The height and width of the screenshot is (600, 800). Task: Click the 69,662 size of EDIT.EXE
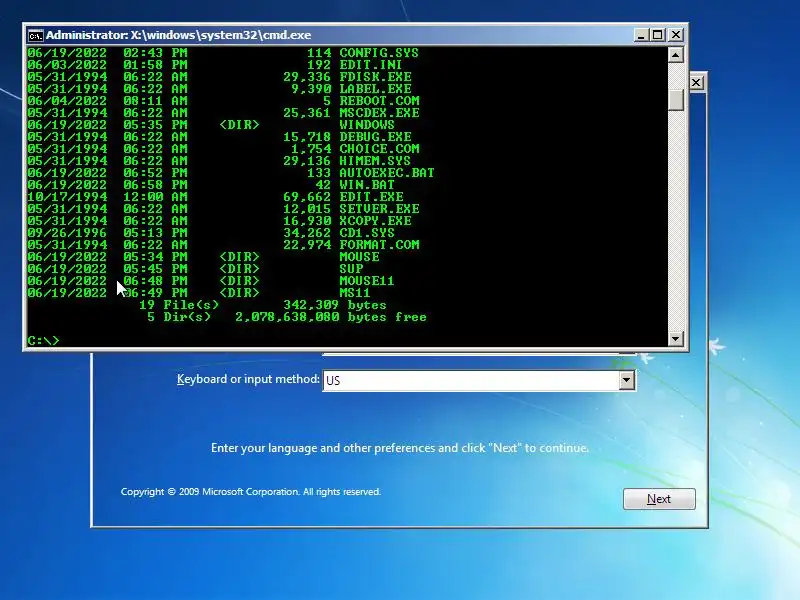pos(307,197)
